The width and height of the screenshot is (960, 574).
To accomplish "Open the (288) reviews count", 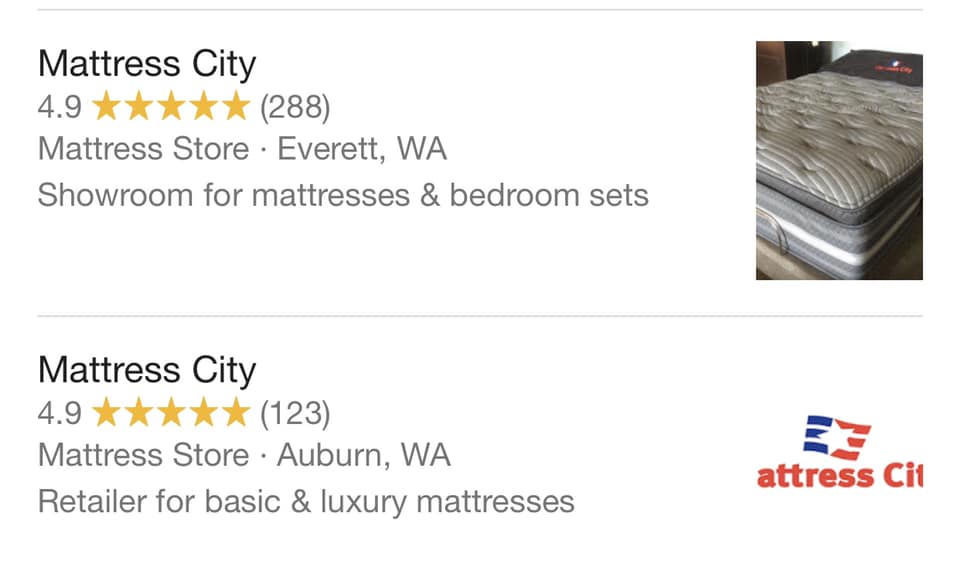I will 295,107.
